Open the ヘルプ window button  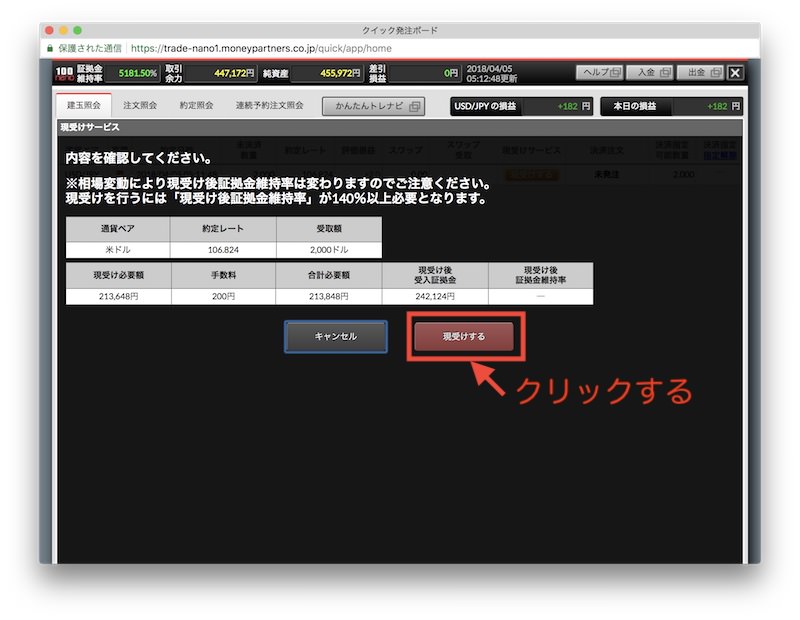(x=600, y=72)
